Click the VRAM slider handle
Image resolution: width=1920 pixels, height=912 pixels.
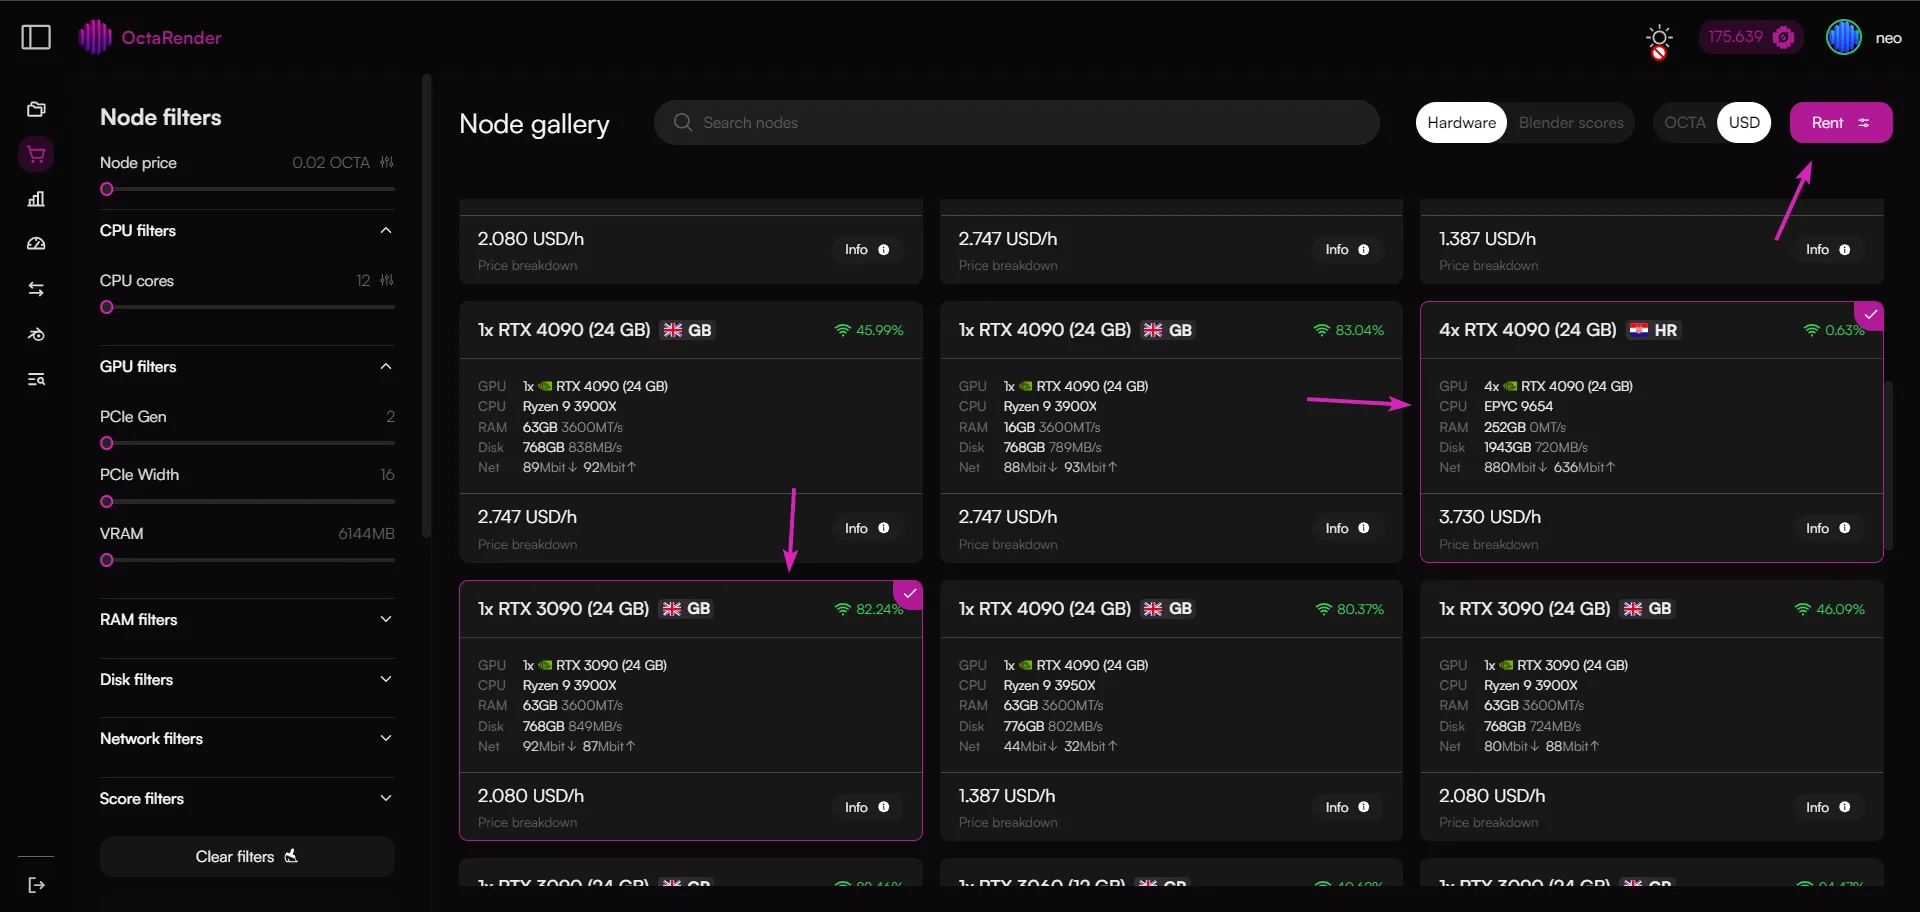[x=107, y=561]
